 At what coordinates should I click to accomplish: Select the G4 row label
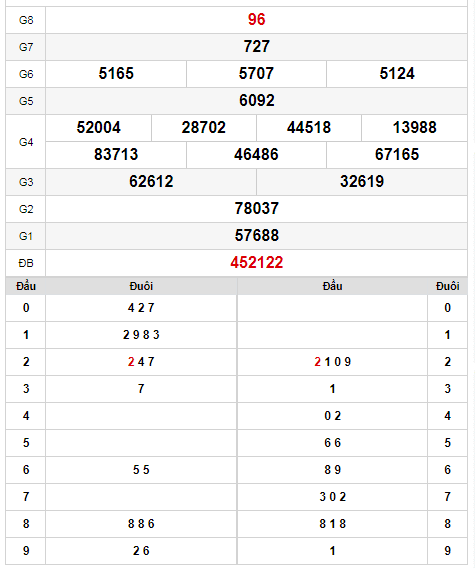coord(26,142)
